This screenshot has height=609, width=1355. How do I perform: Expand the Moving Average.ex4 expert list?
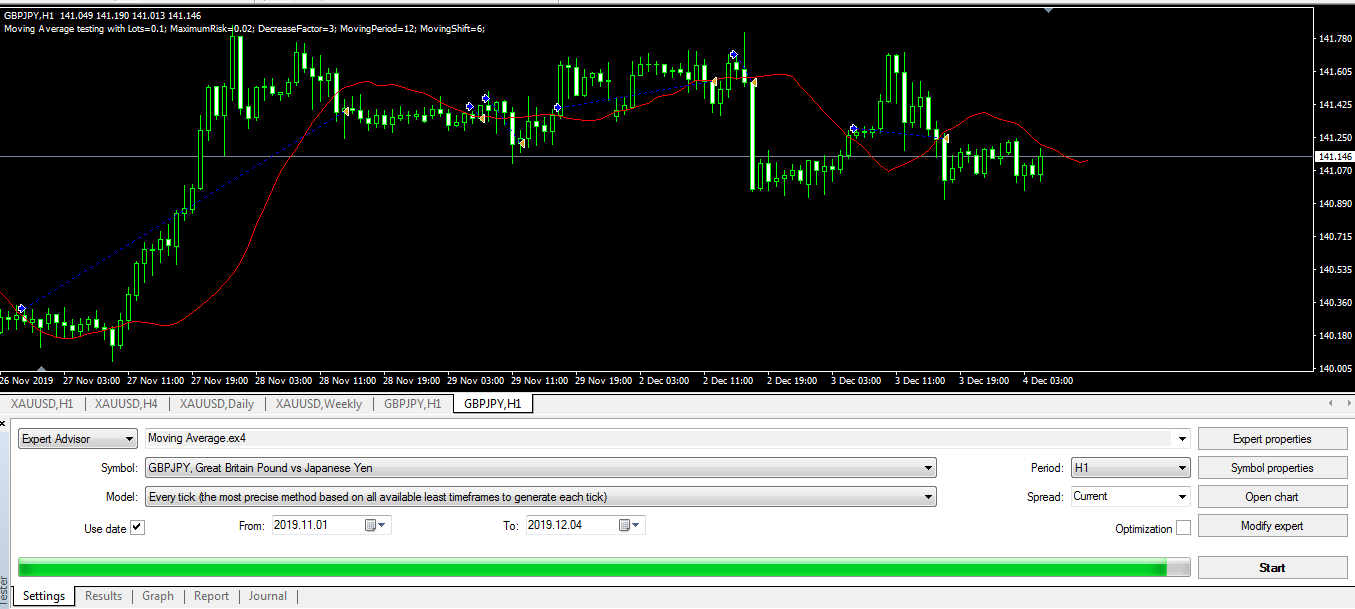(x=1182, y=438)
